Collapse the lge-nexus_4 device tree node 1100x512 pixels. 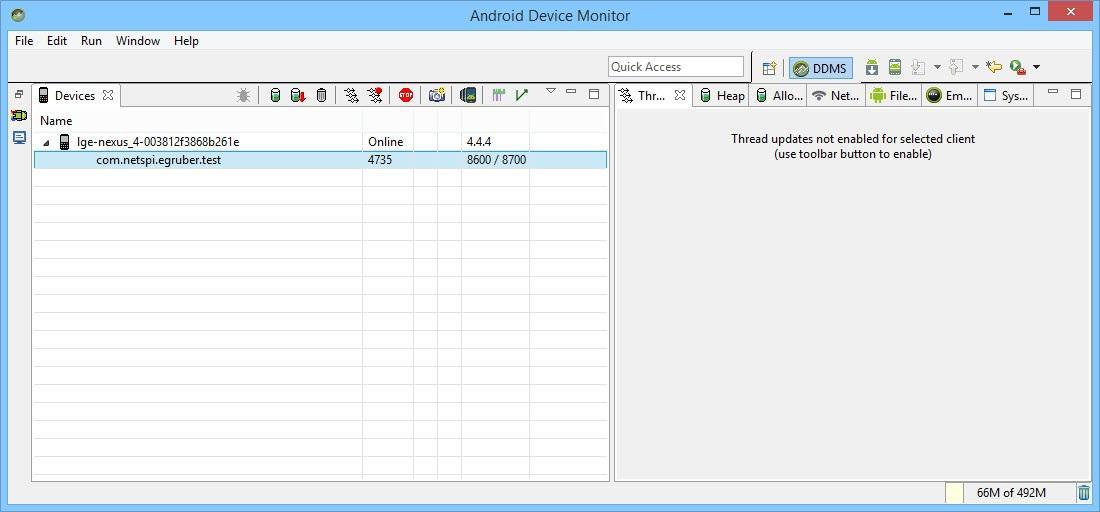(46, 142)
